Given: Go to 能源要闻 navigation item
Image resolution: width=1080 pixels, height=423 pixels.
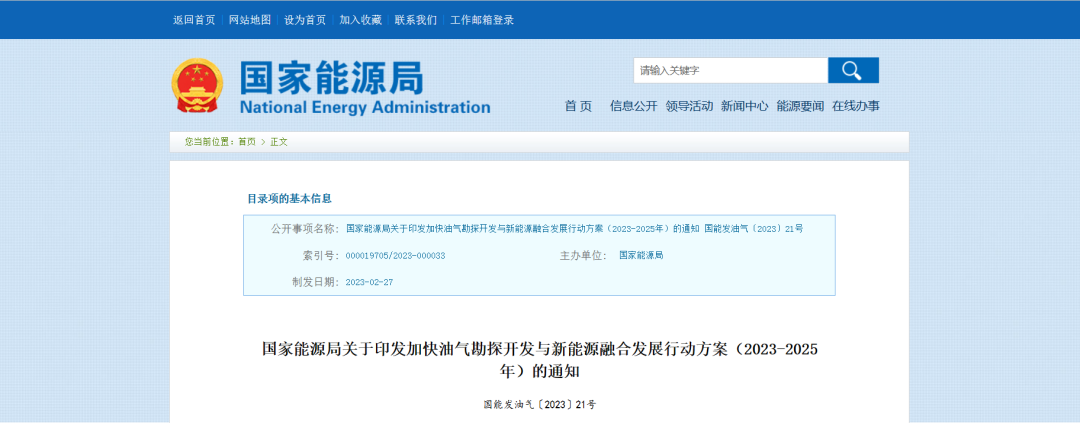Looking at the screenshot, I should click(800, 106).
